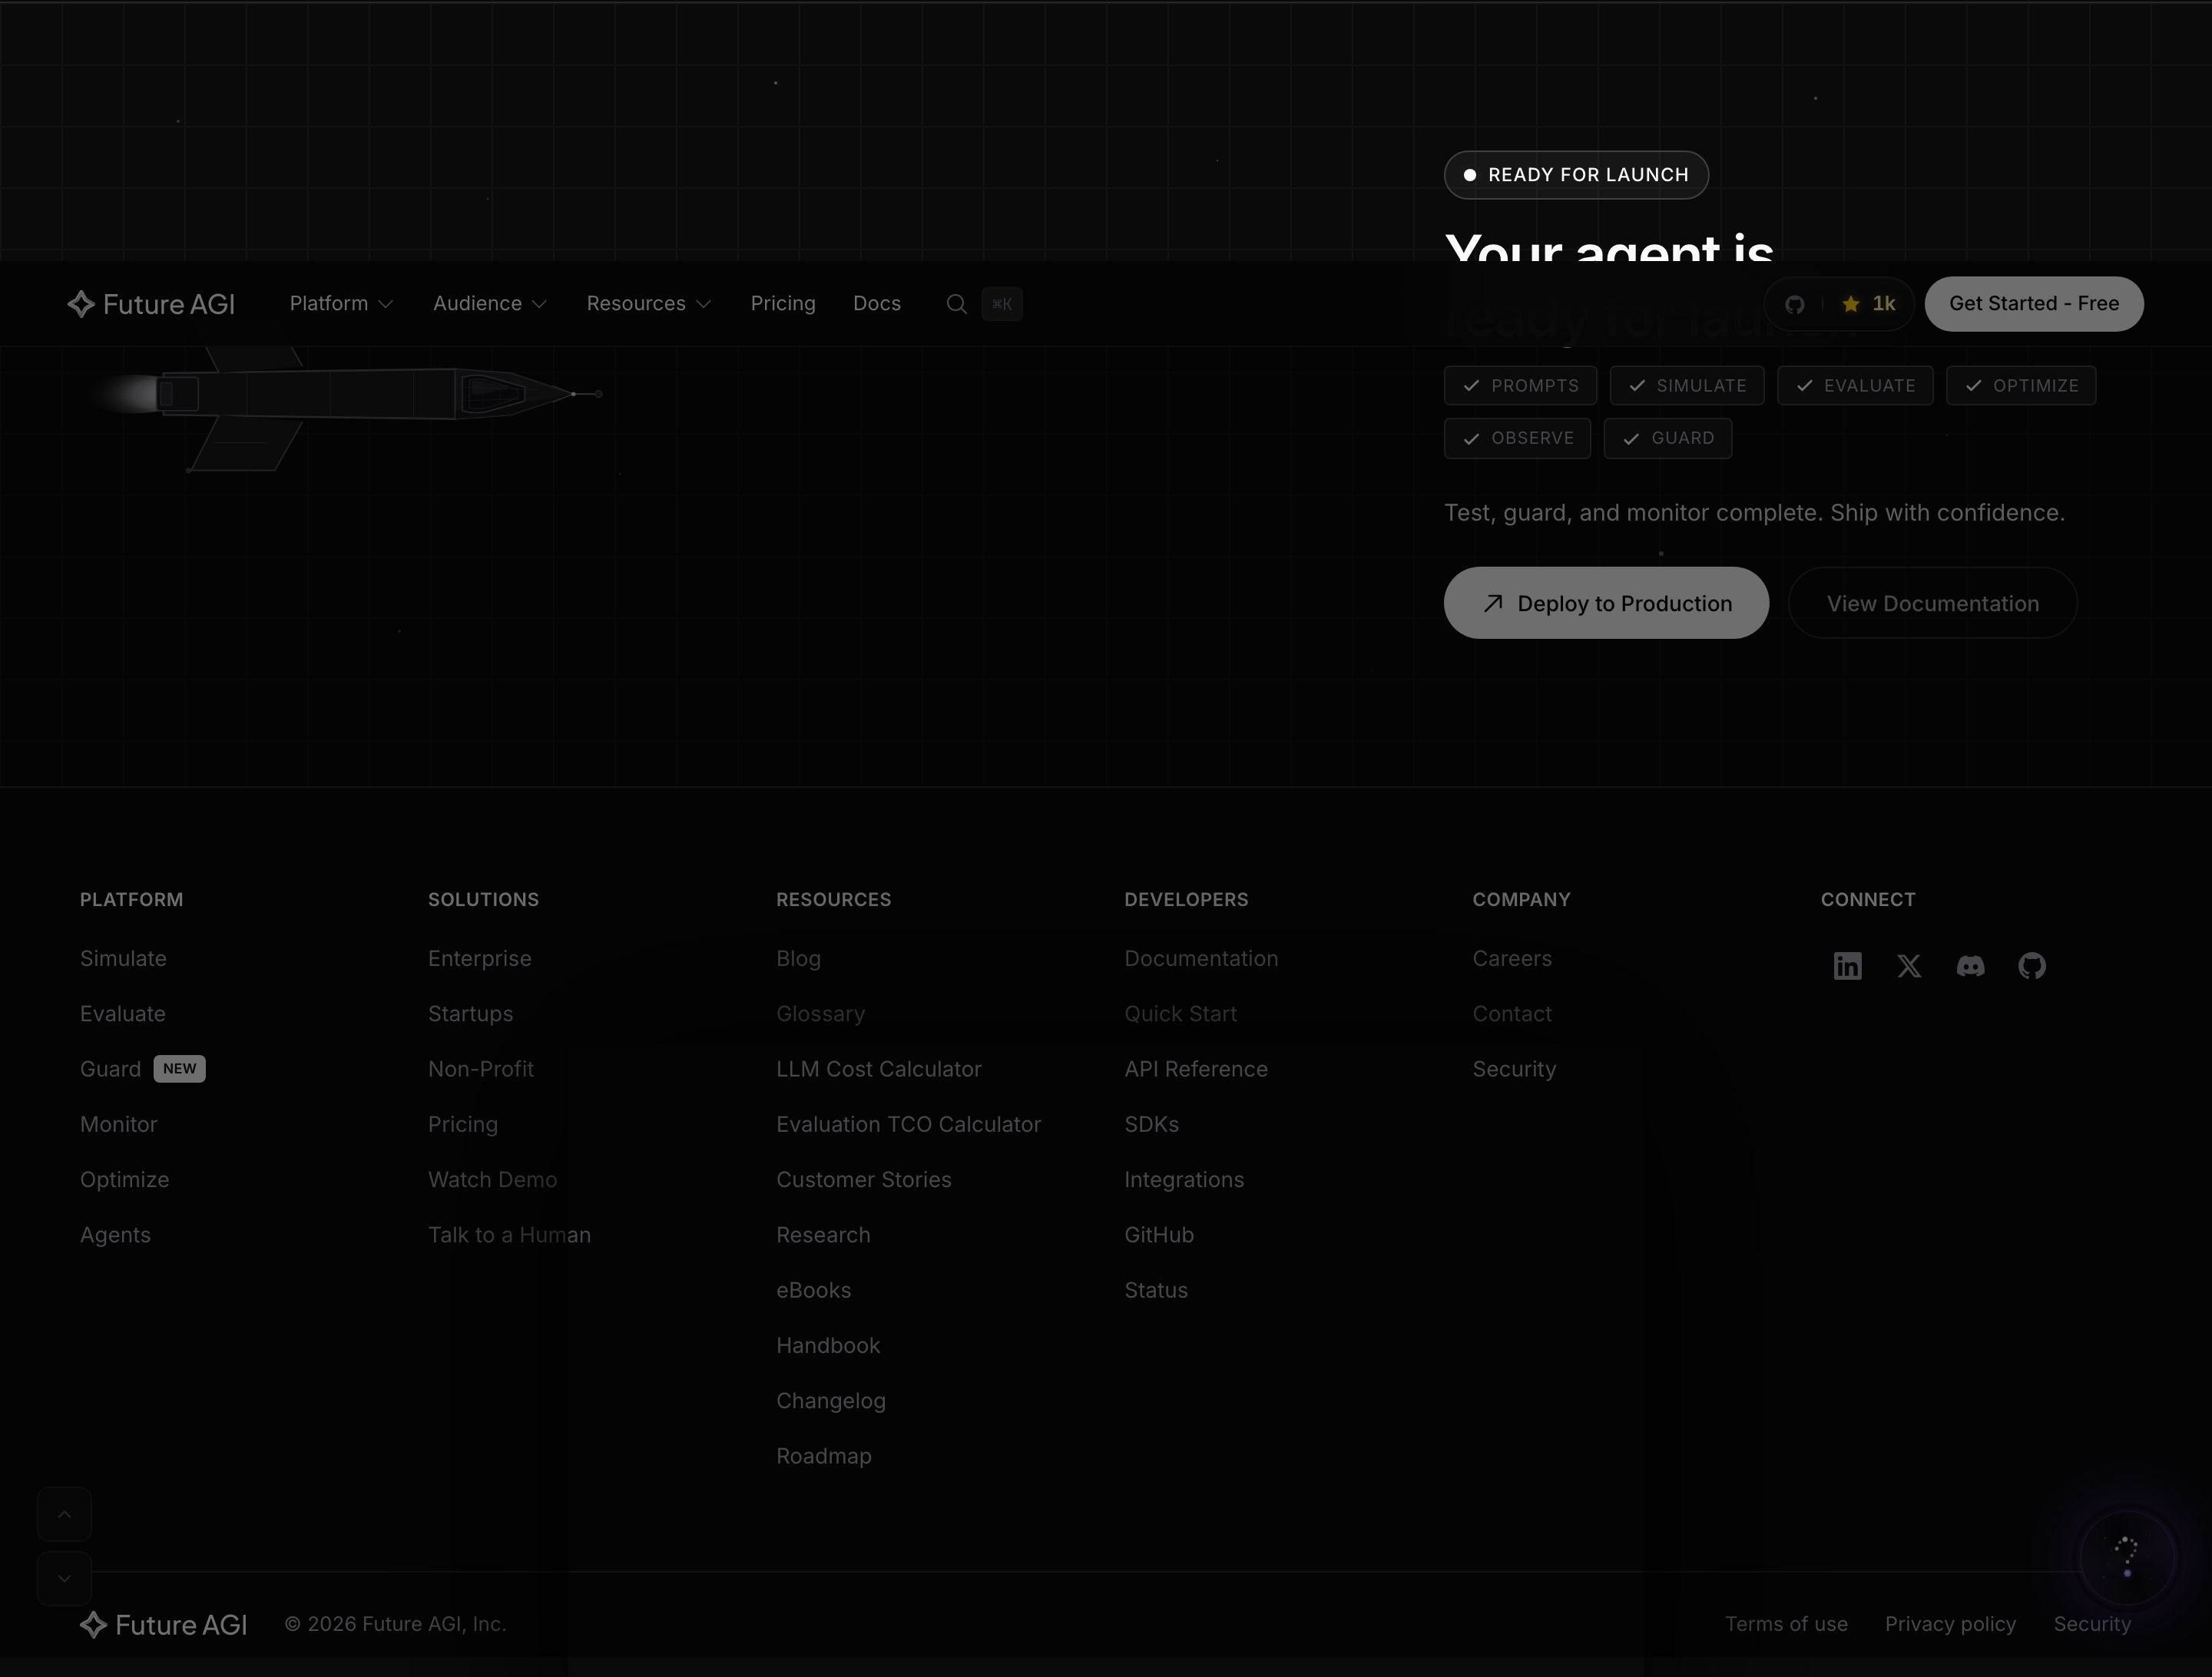
Task: Open Non-Profit footer link
Action: [481, 1069]
